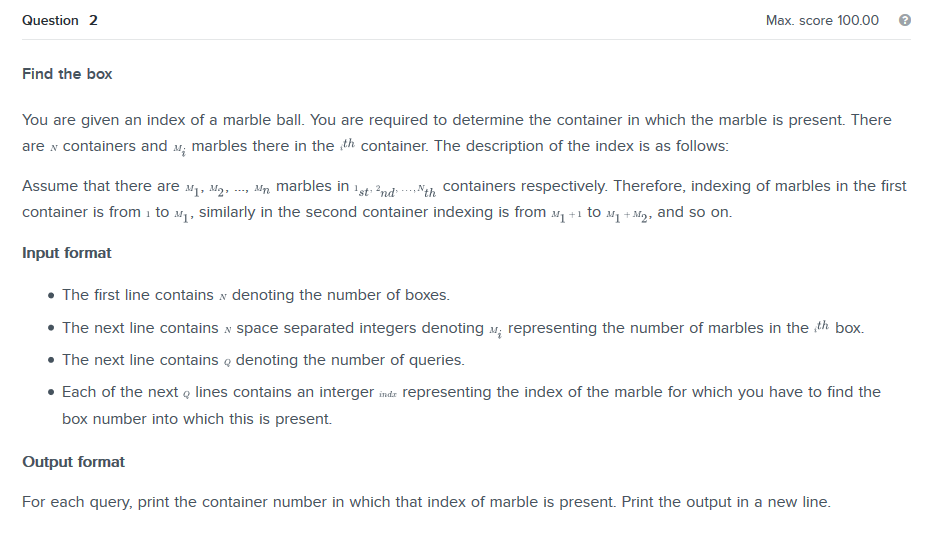
Task: Click the word interger in the last bullet
Action: point(346,392)
